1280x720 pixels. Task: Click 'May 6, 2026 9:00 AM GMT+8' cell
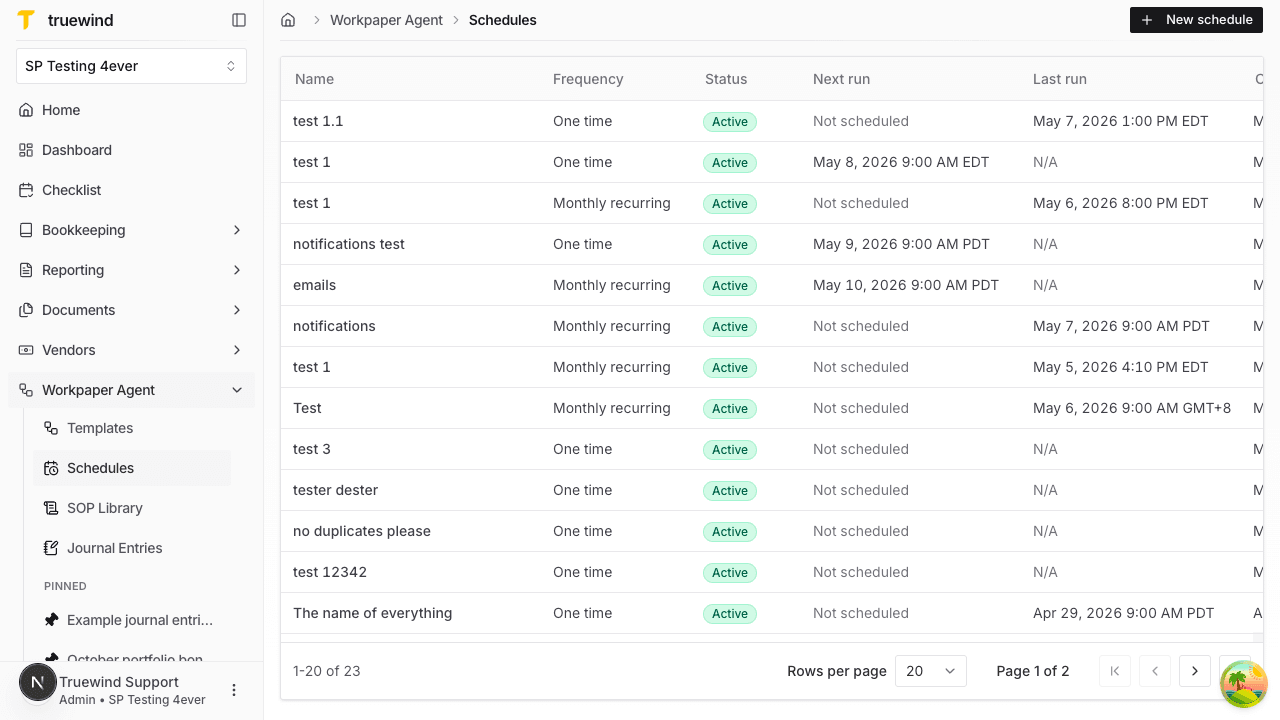pos(1132,408)
